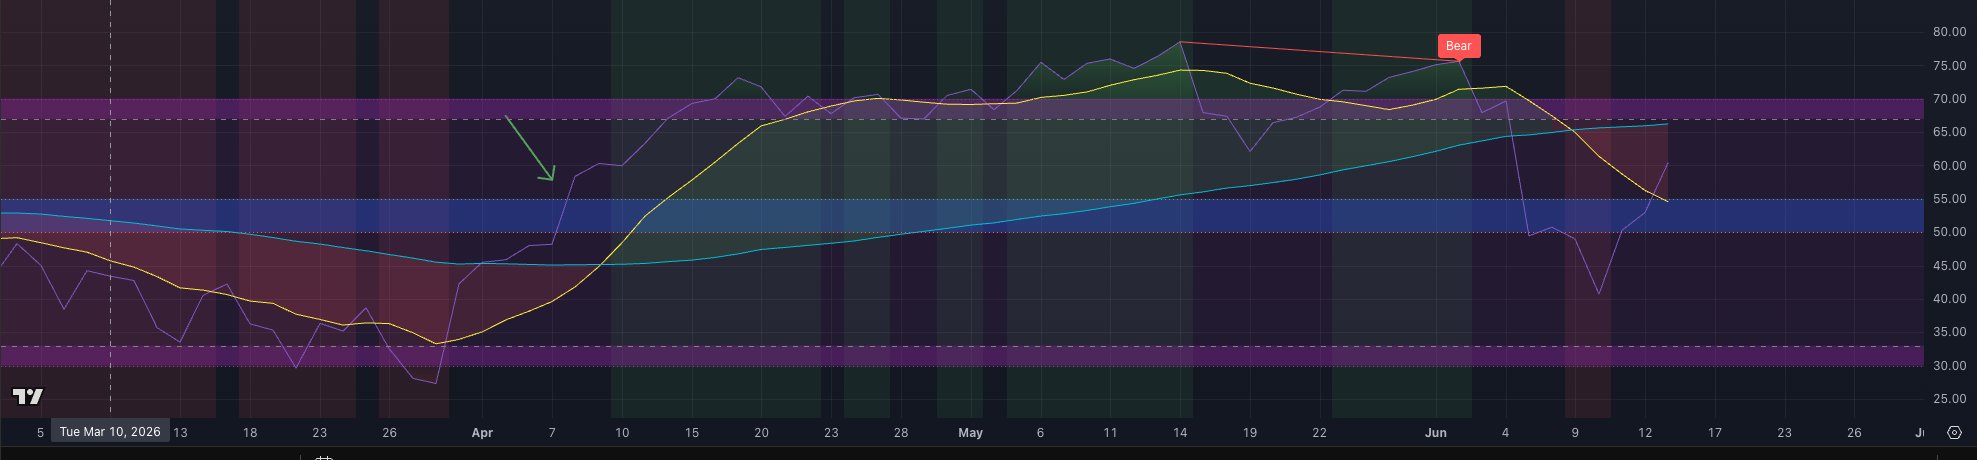1977x460 pixels.
Task: Click the May label on time axis
Action: point(970,433)
